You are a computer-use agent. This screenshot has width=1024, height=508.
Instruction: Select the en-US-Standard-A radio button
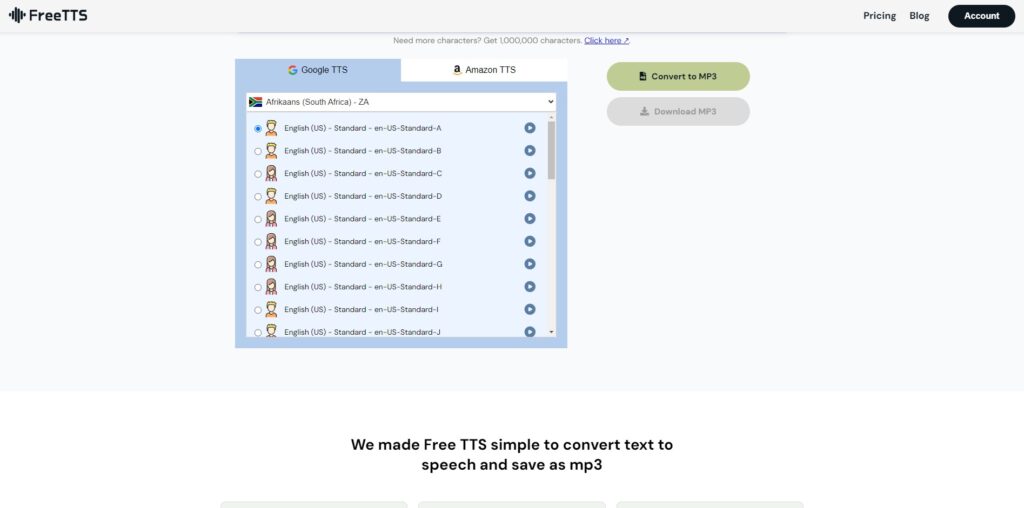pos(258,129)
